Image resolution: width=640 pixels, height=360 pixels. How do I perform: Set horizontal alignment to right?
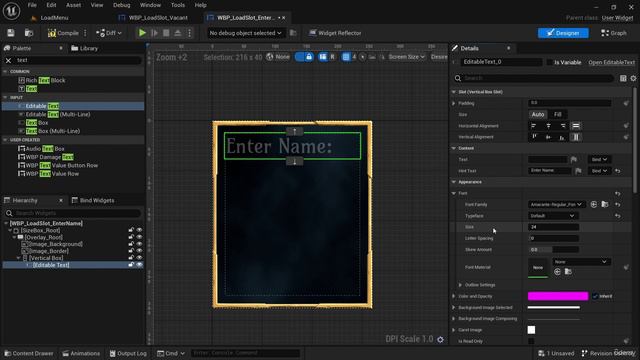click(562, 126)
